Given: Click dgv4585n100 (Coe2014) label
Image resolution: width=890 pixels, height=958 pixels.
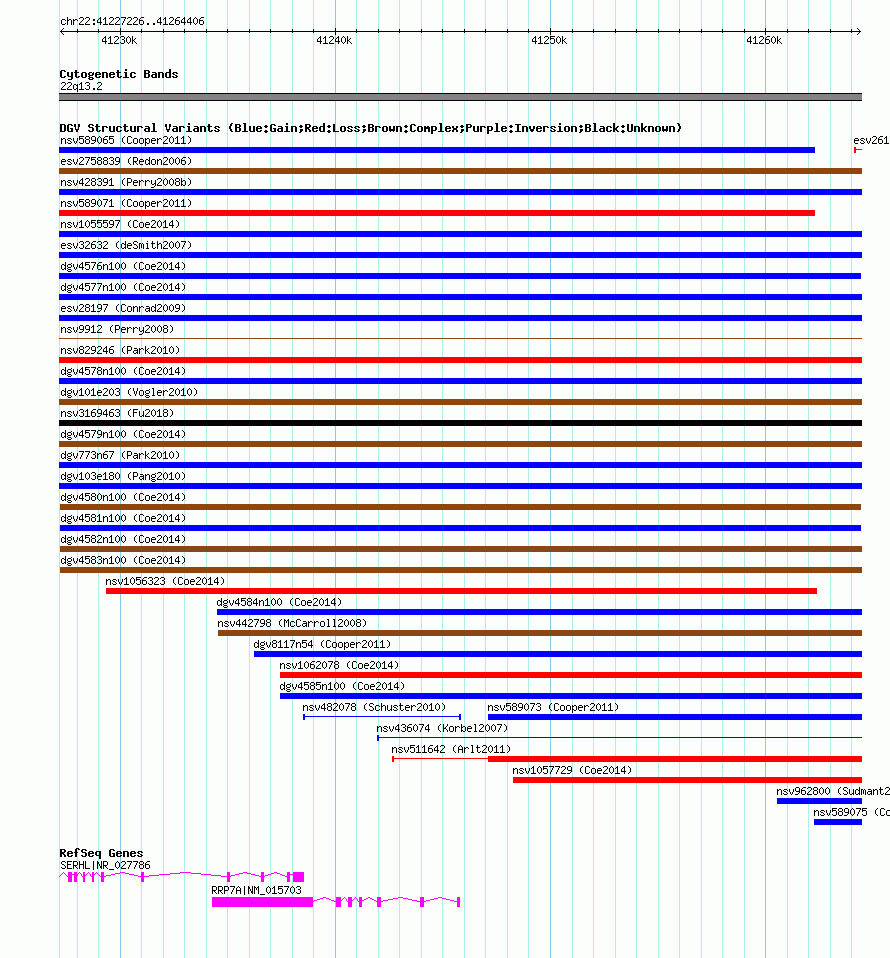Looking at the screenshot, I should [342, 687].
